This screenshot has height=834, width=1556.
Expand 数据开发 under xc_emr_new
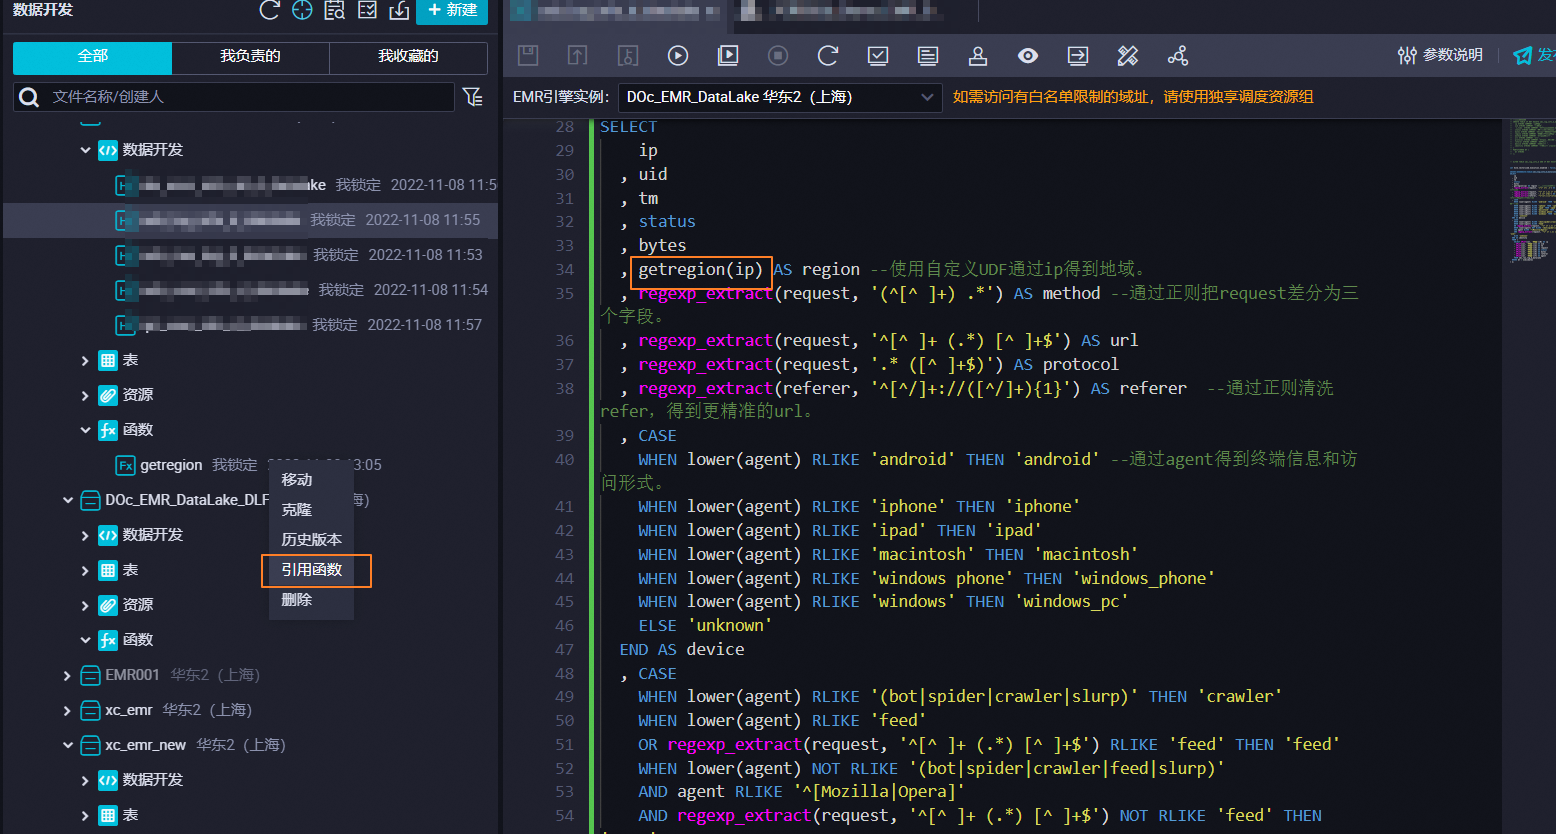(x=86, y=780)
